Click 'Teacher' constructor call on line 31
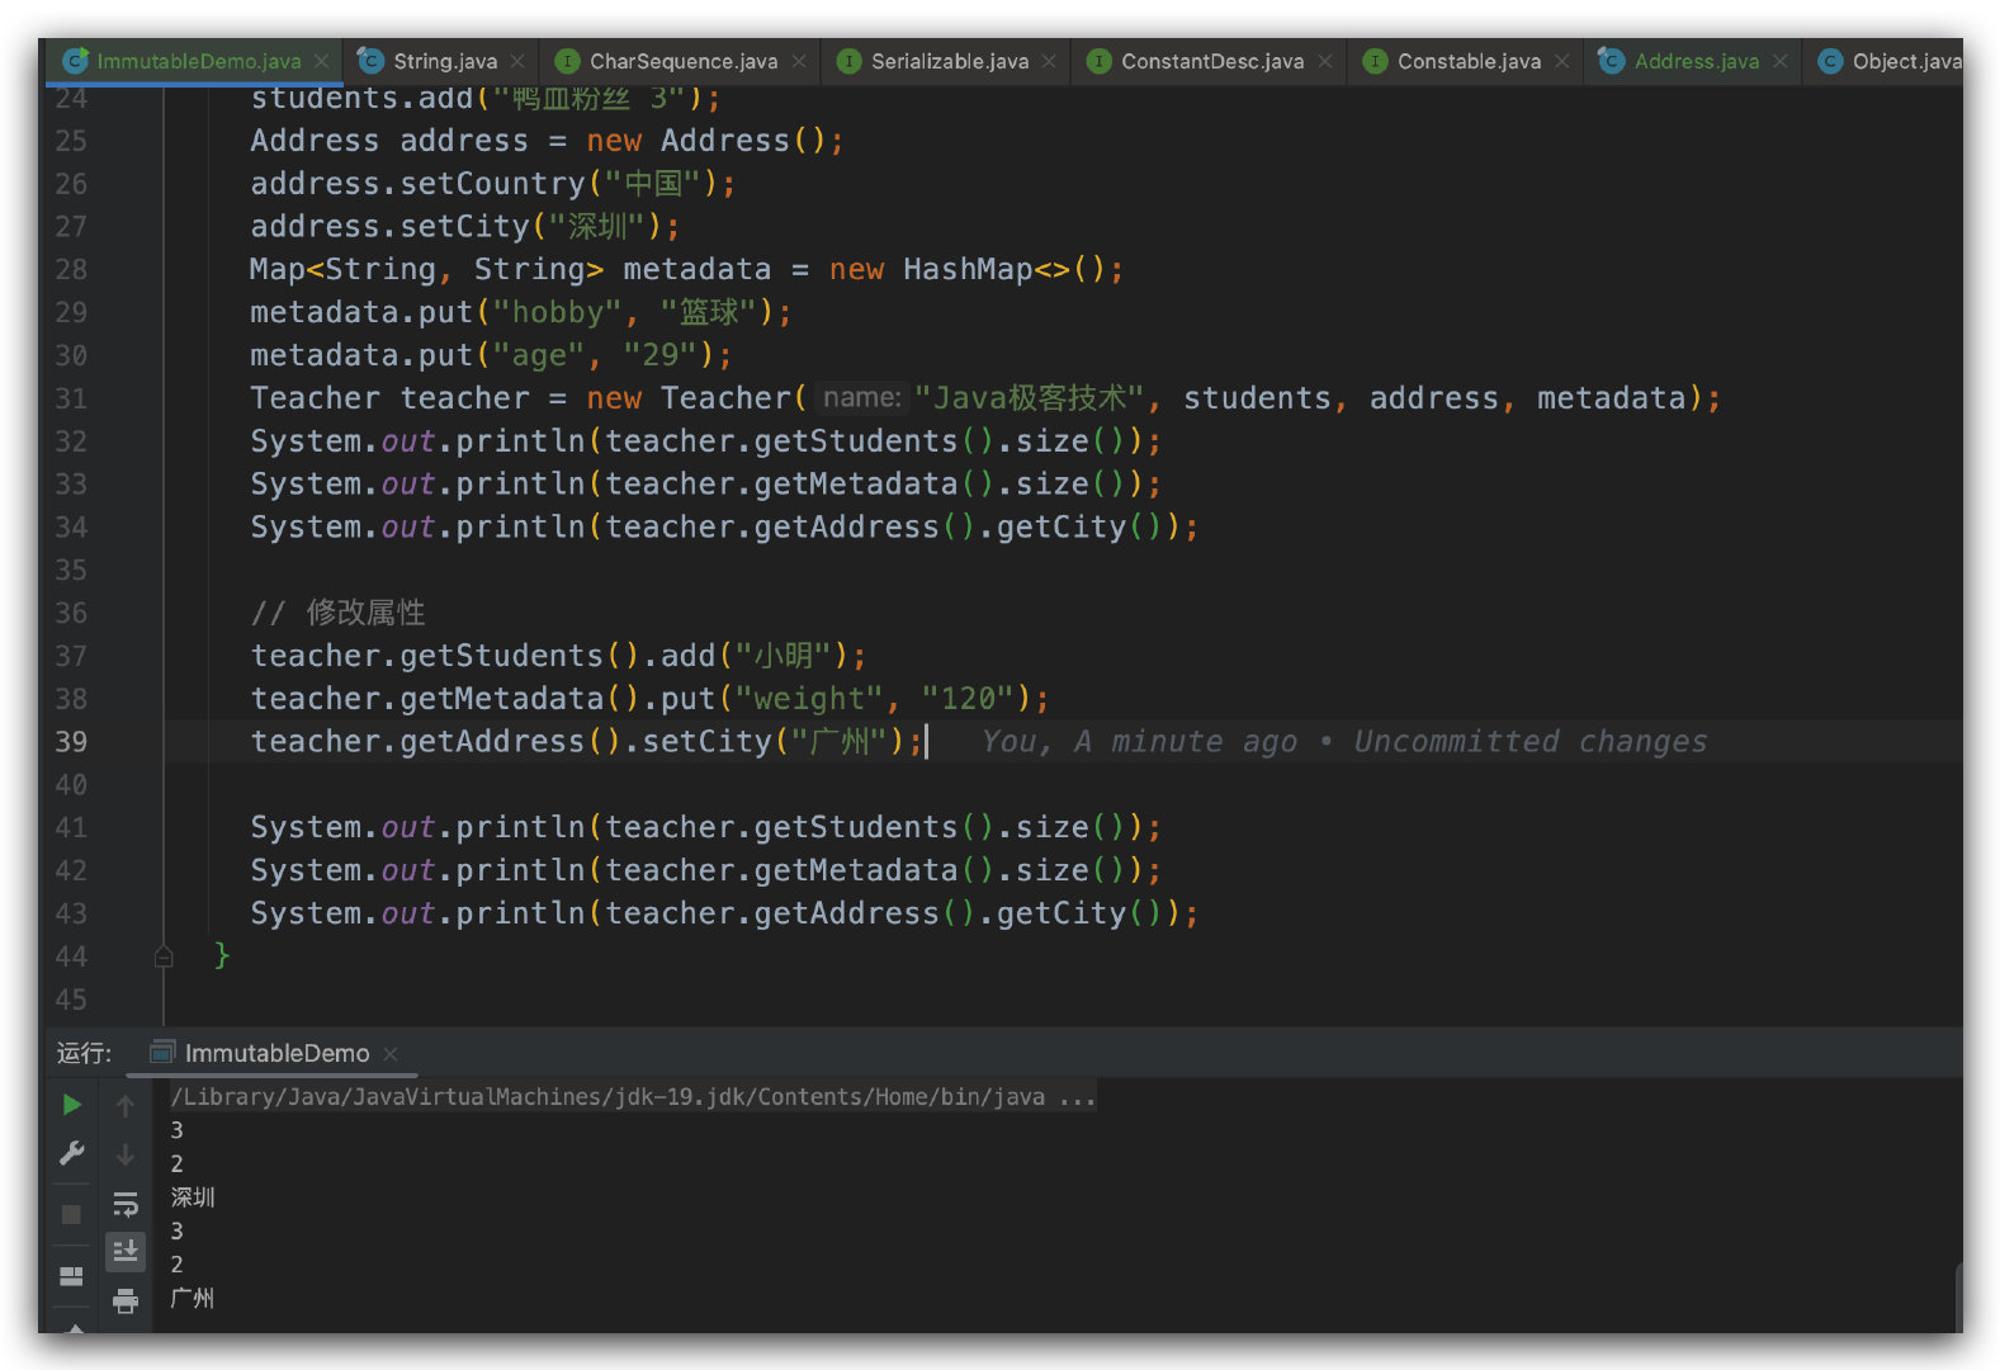Screen dimensions: 2000x1370 (x=726, y=398)
